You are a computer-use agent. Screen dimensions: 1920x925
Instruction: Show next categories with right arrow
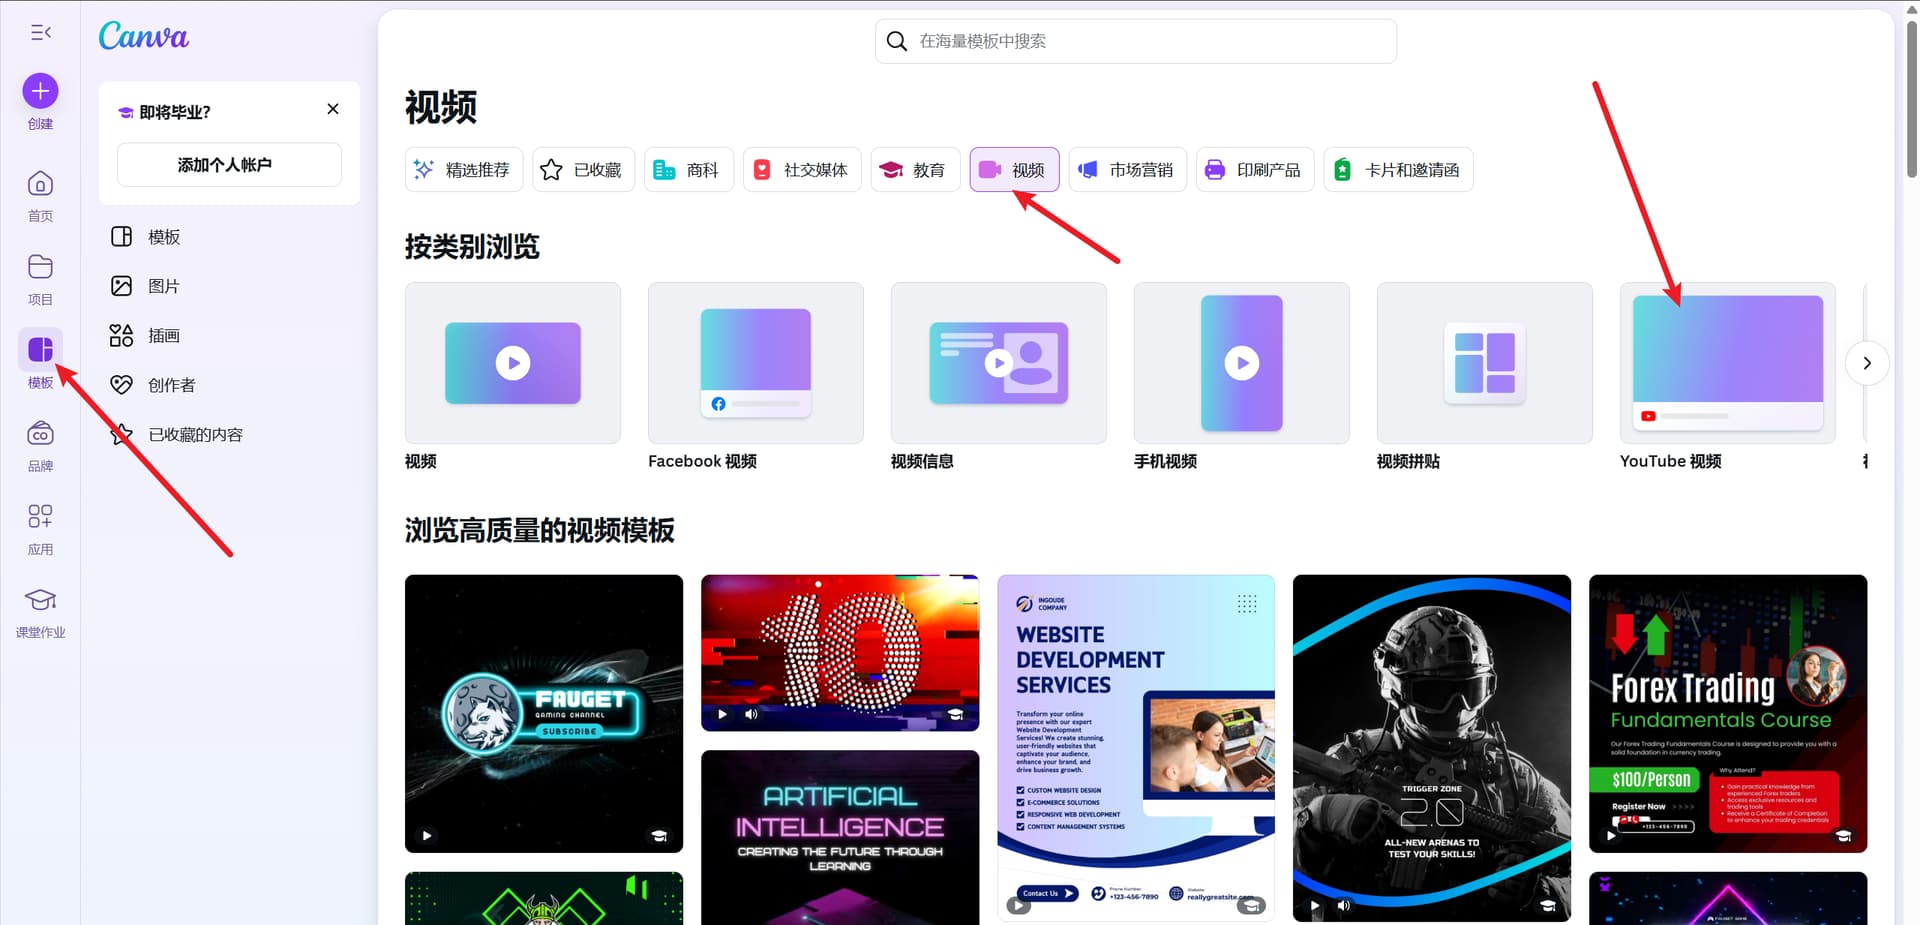point(1867,363)
